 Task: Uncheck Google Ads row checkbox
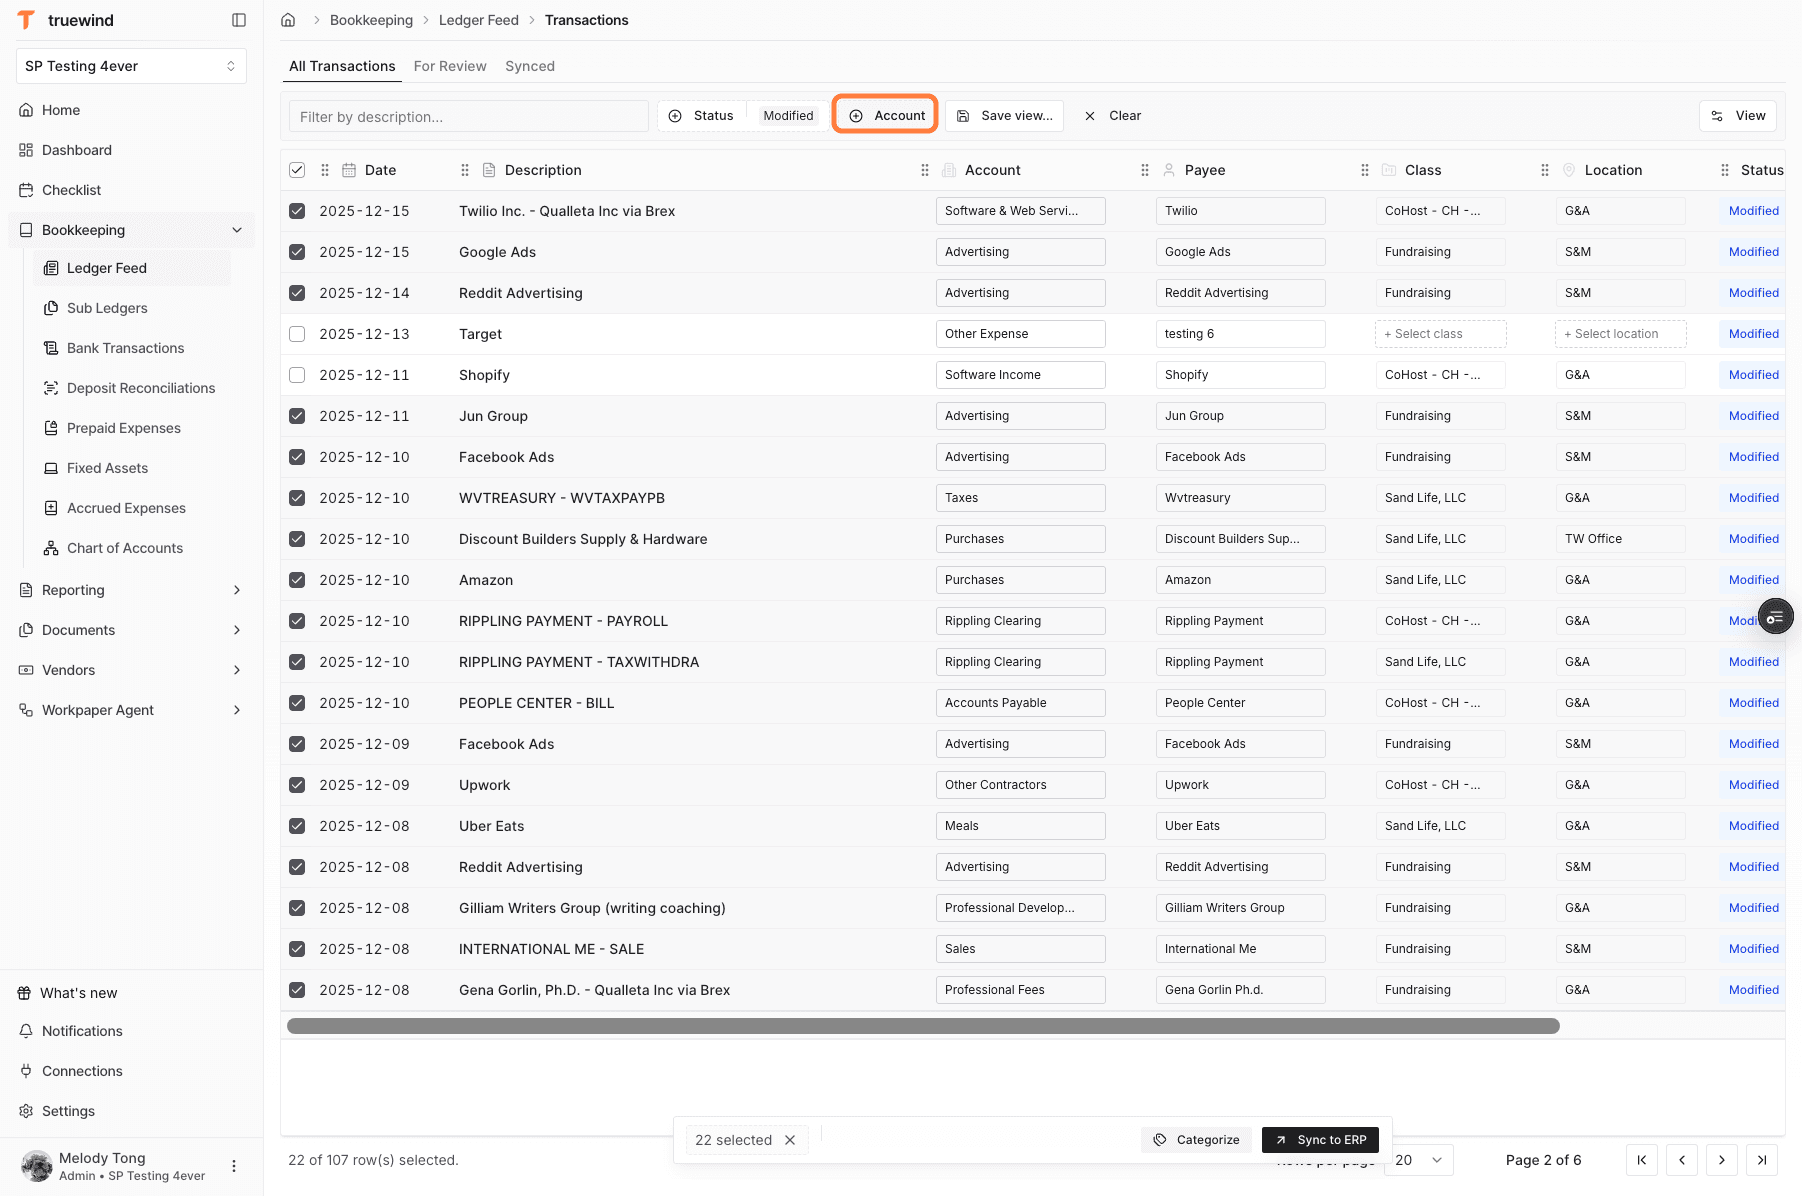(297, 252)
